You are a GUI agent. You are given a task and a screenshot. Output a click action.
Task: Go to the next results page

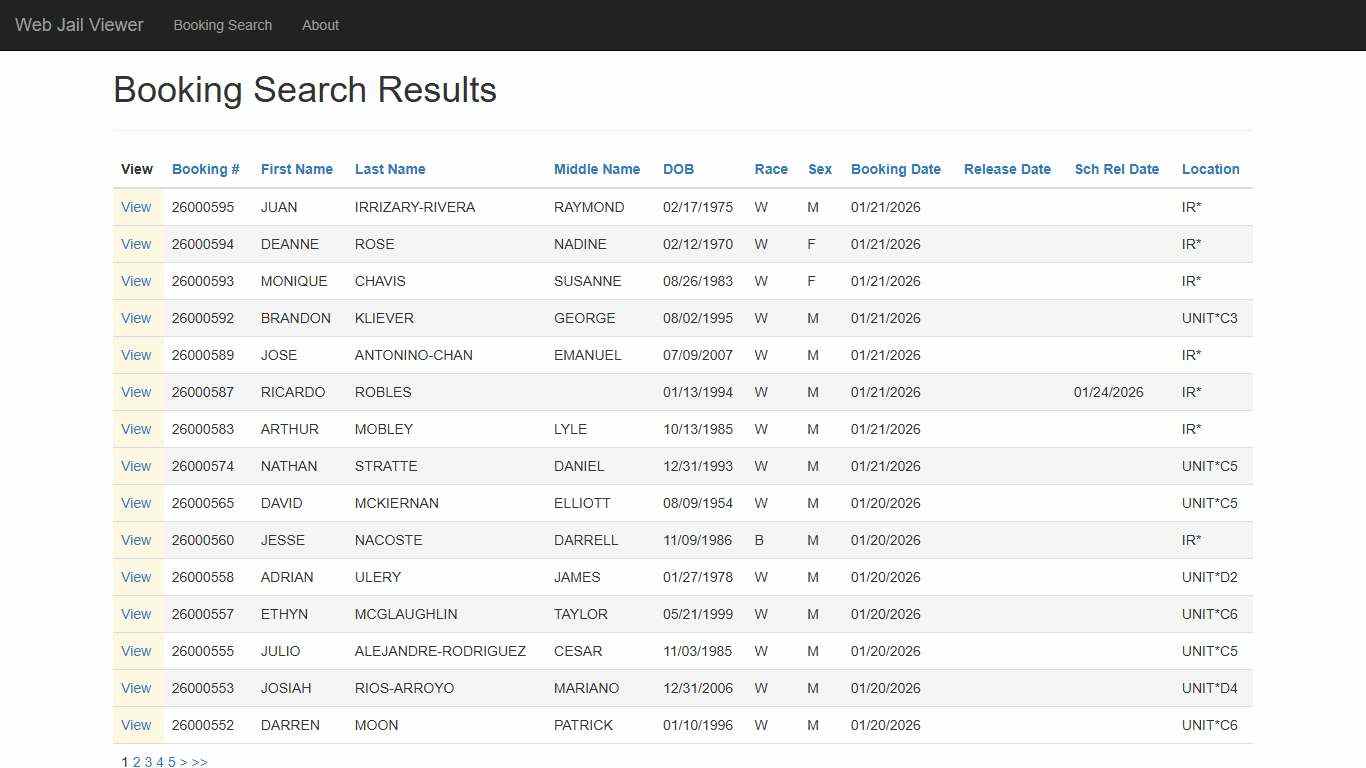[x=183, y=761]
